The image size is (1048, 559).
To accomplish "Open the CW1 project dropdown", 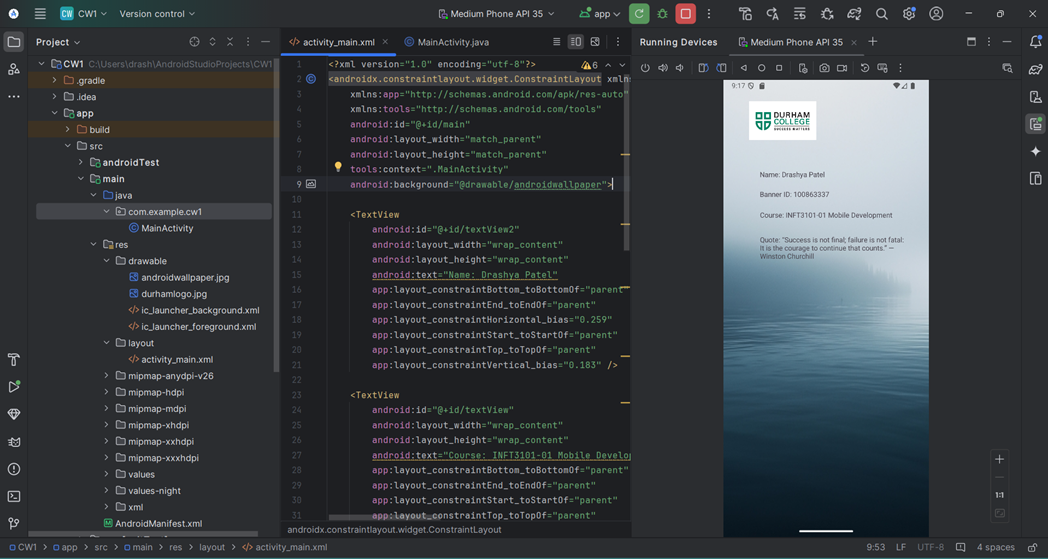I will (84, 13).
